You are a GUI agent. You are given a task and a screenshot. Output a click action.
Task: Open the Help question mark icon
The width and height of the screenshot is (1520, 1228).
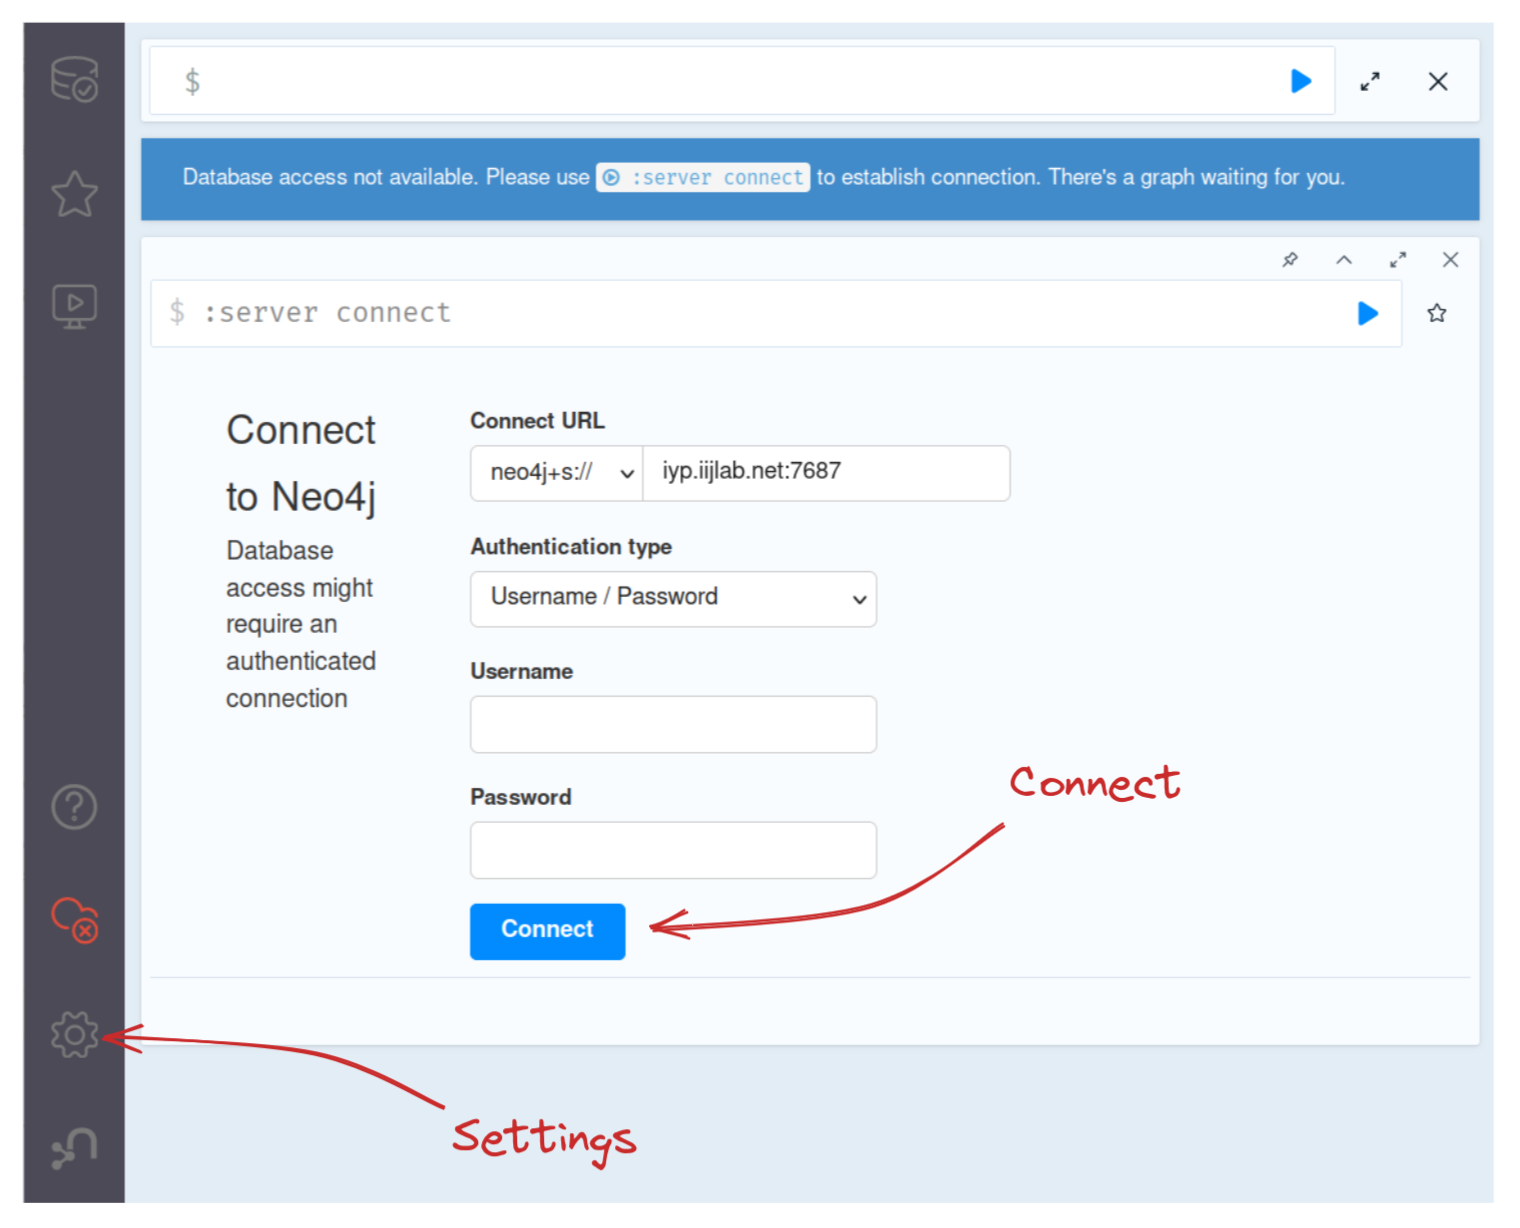[74, 807]
